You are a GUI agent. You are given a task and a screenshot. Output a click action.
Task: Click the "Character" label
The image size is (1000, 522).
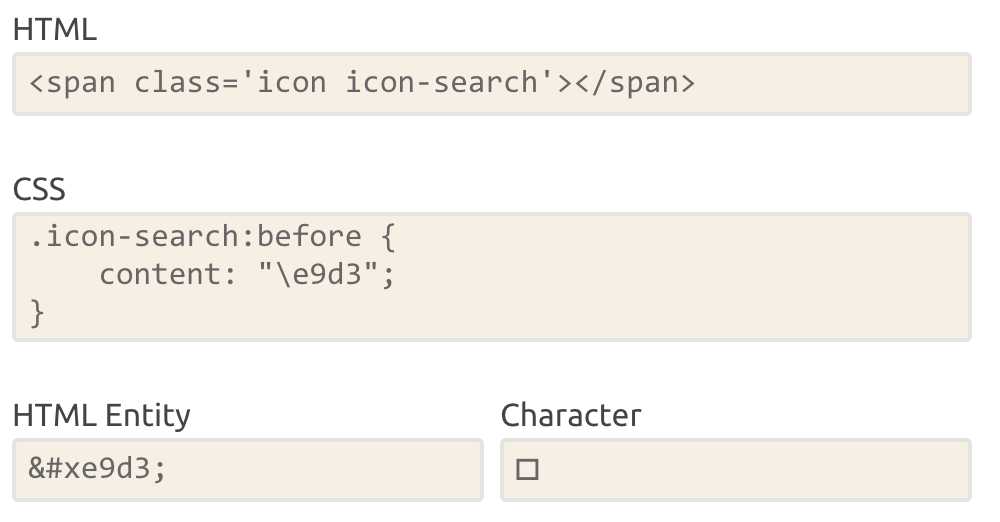pyautogui.click(x=571, y=414)
